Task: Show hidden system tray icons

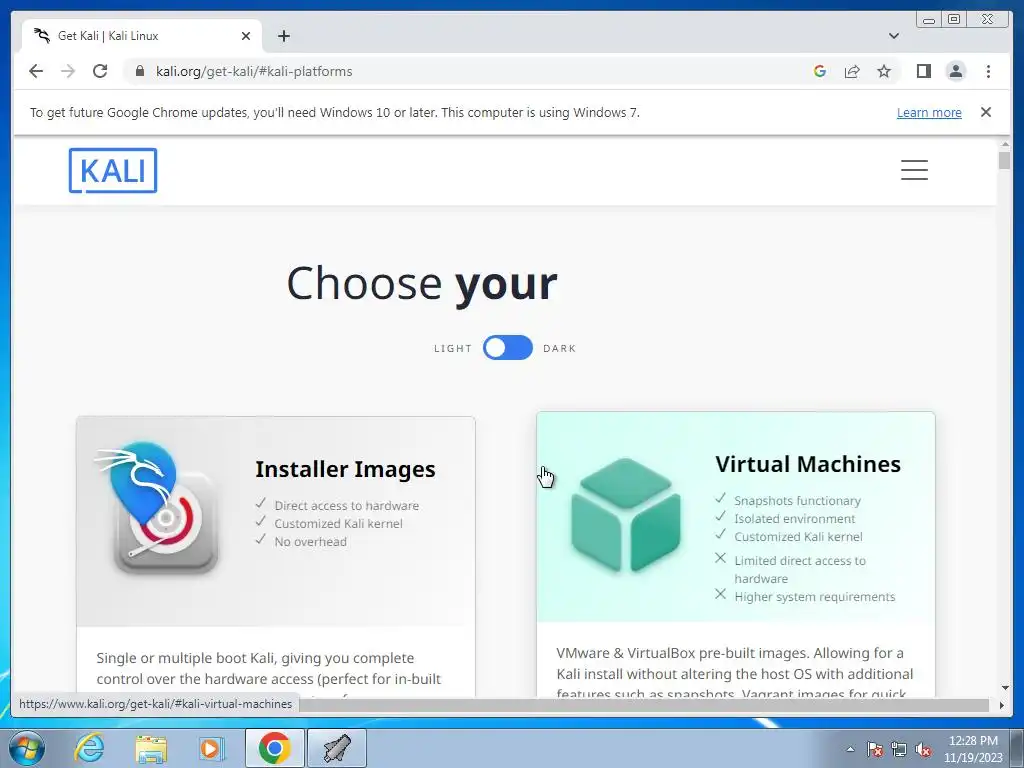Action: [x=850, y=749]
